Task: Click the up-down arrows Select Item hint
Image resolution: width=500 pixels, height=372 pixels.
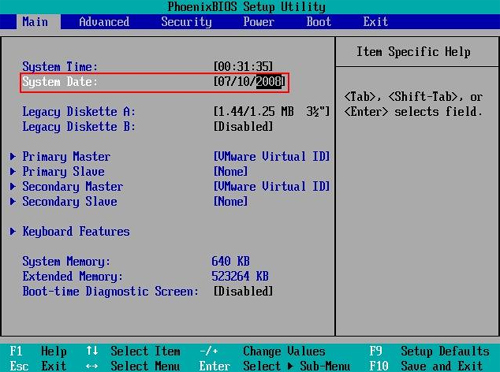Action: (x=133, y=351)
